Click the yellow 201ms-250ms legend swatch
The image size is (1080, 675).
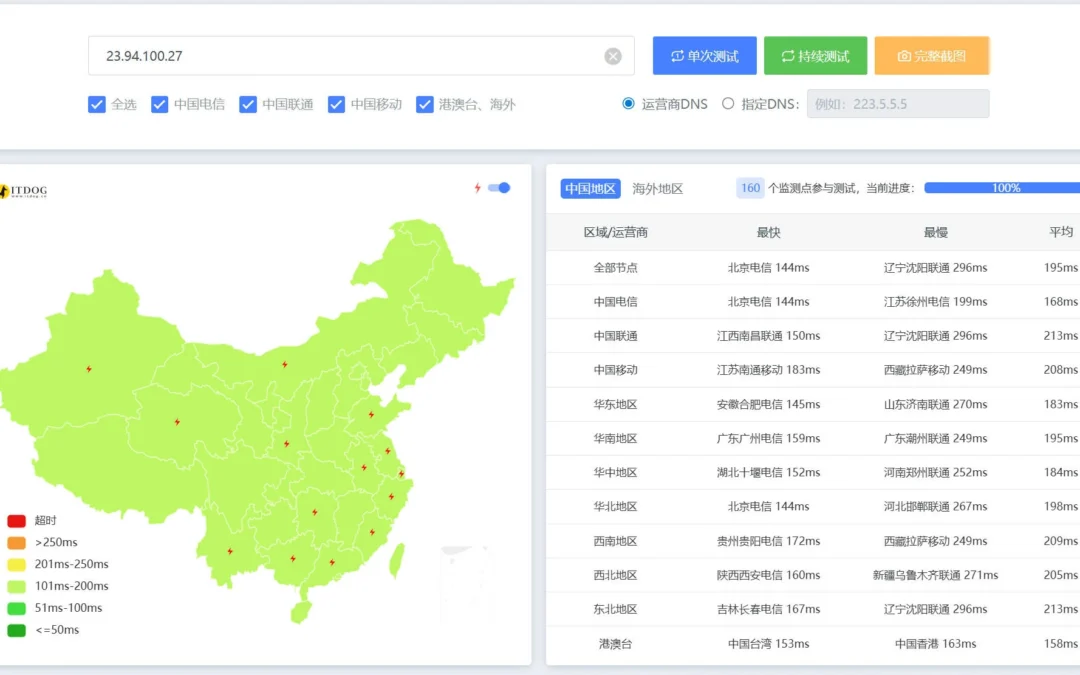click(17, 564)
